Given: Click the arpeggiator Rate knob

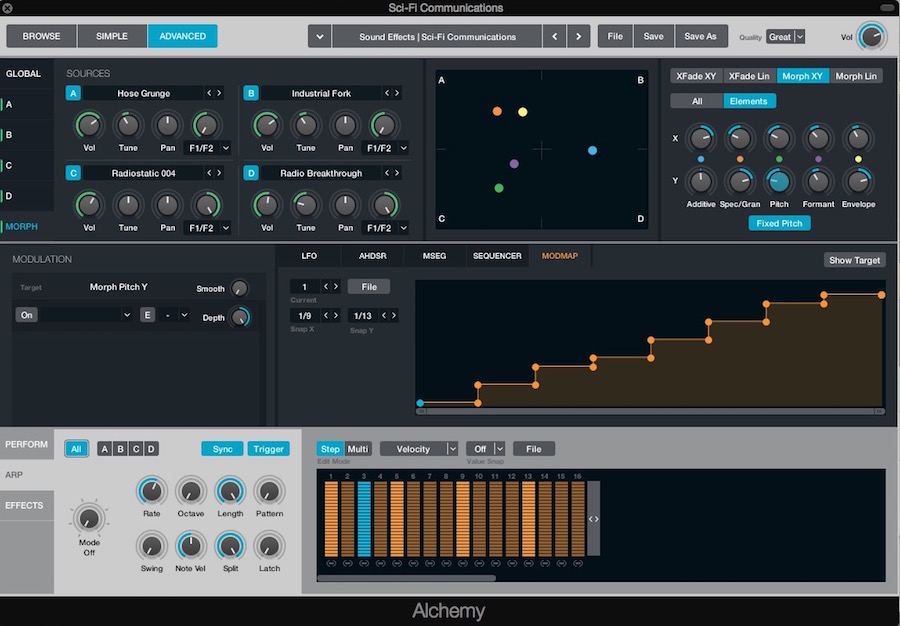Looking at the screenshot, I should coord(152,491).
